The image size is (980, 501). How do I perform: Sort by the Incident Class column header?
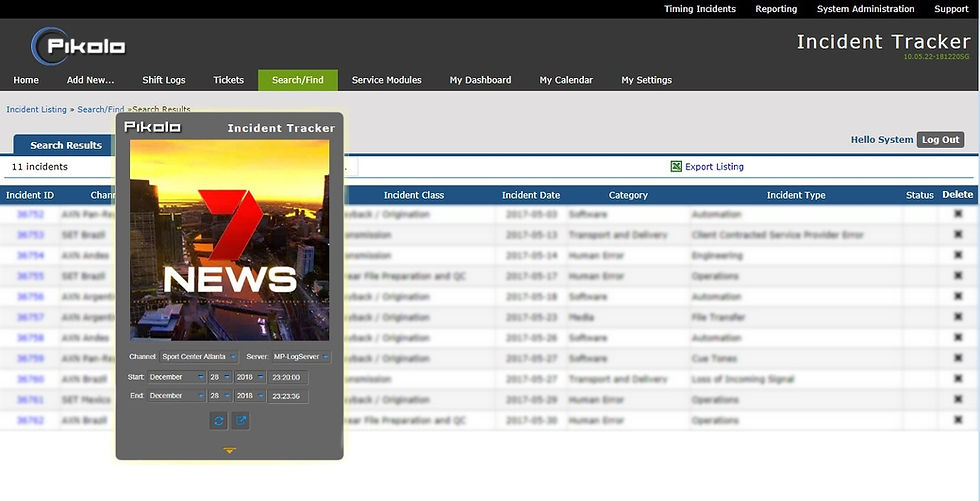coord(414,195)
